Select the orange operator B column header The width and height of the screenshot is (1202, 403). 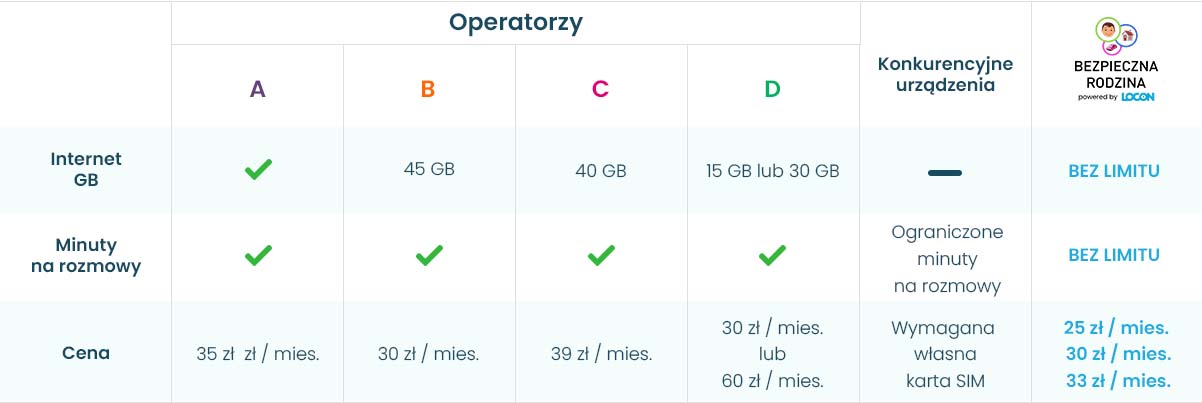pyautogui.click(x=428, y=89)
